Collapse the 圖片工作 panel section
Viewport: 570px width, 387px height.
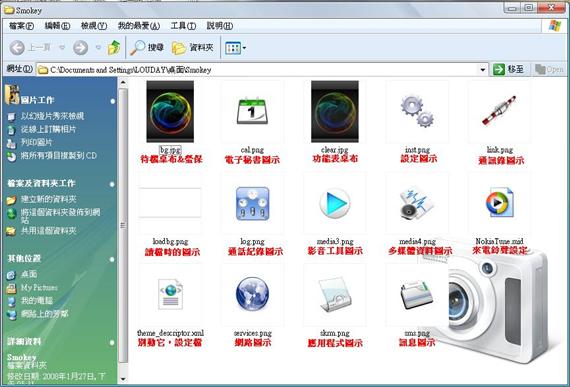[113, 101]
